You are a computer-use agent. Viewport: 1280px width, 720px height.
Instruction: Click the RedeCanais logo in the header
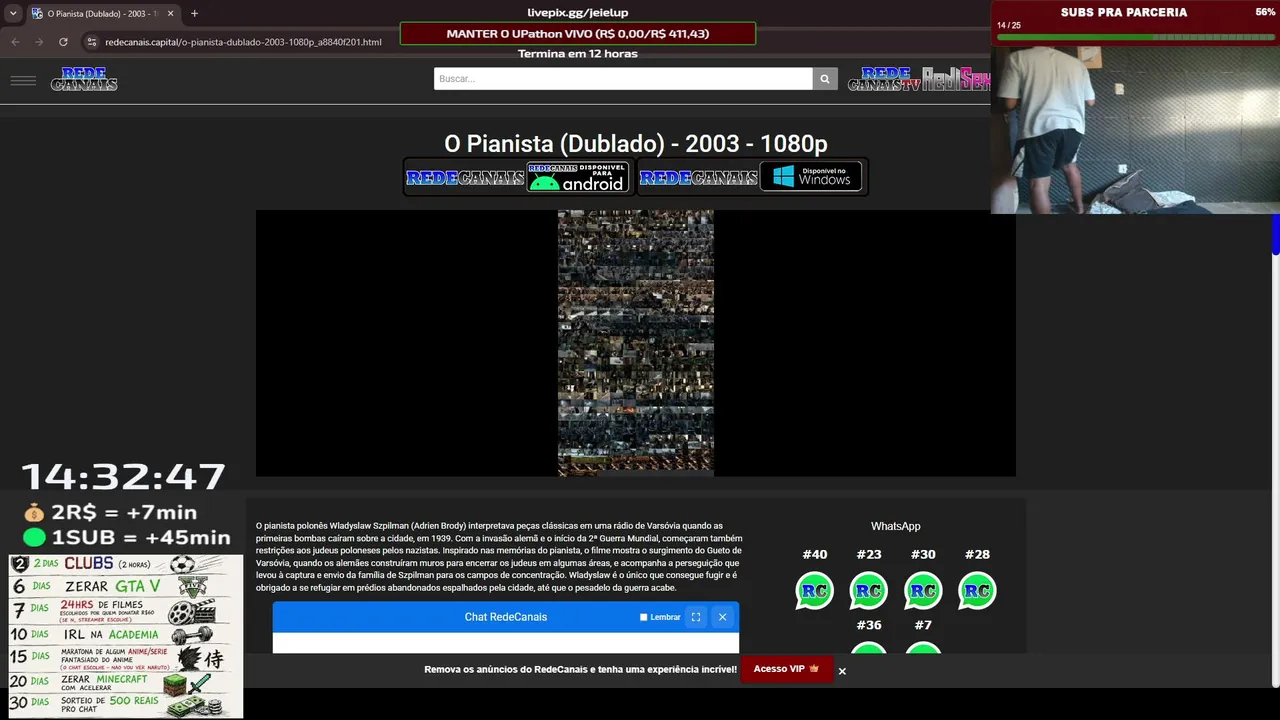84,79
